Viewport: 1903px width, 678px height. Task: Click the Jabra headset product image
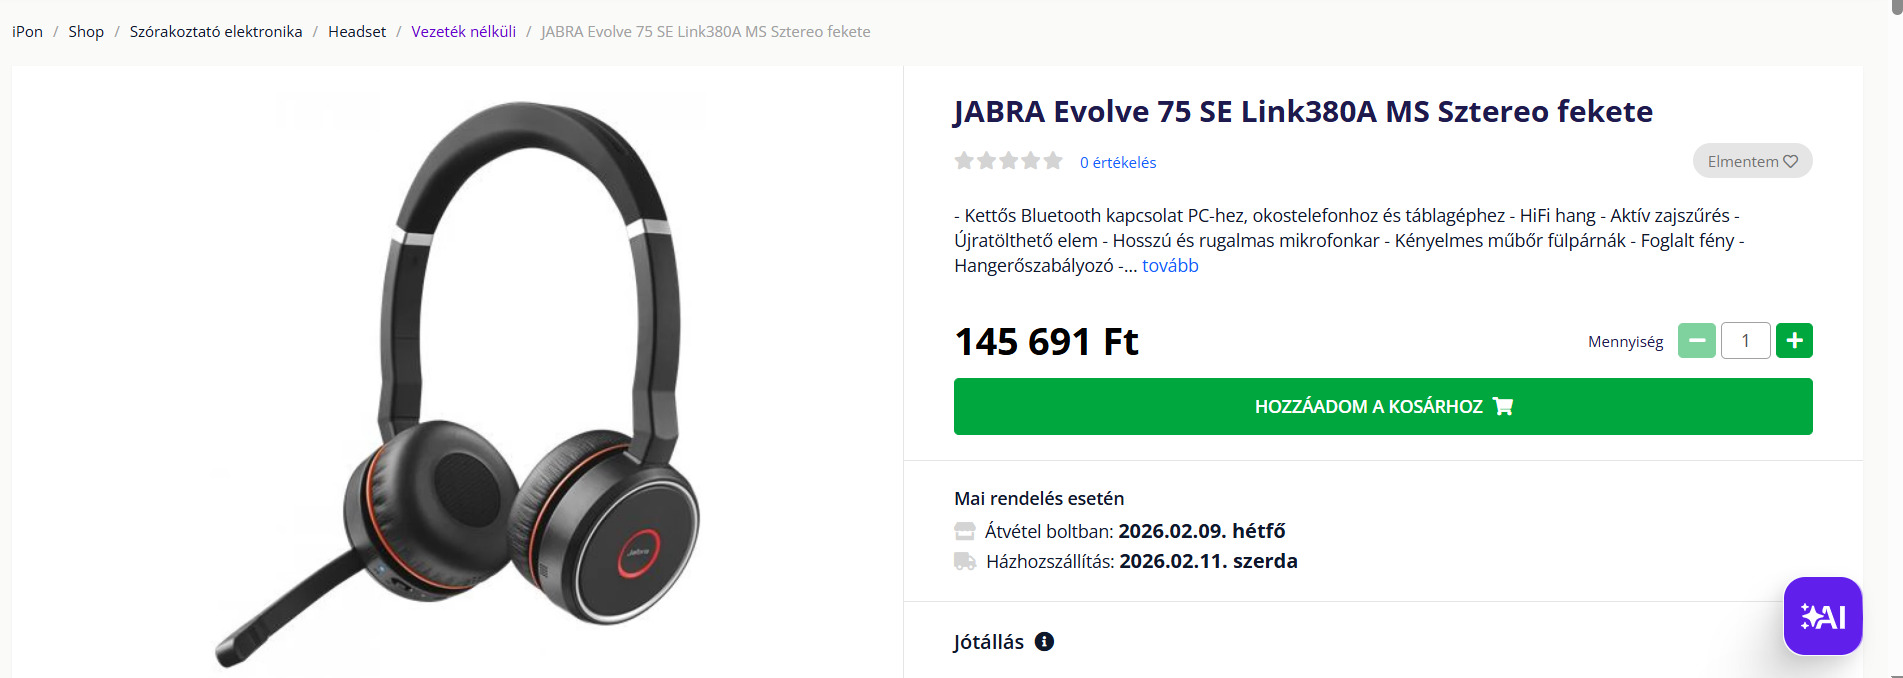point(458,385)
